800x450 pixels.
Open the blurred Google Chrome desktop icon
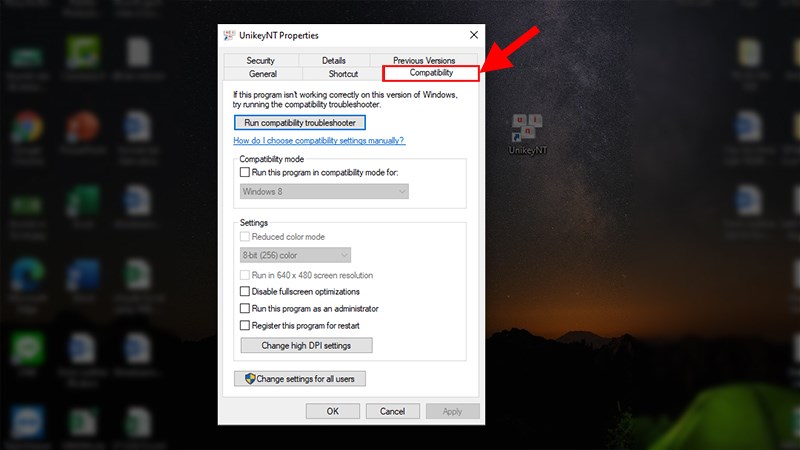click(27, 127)
